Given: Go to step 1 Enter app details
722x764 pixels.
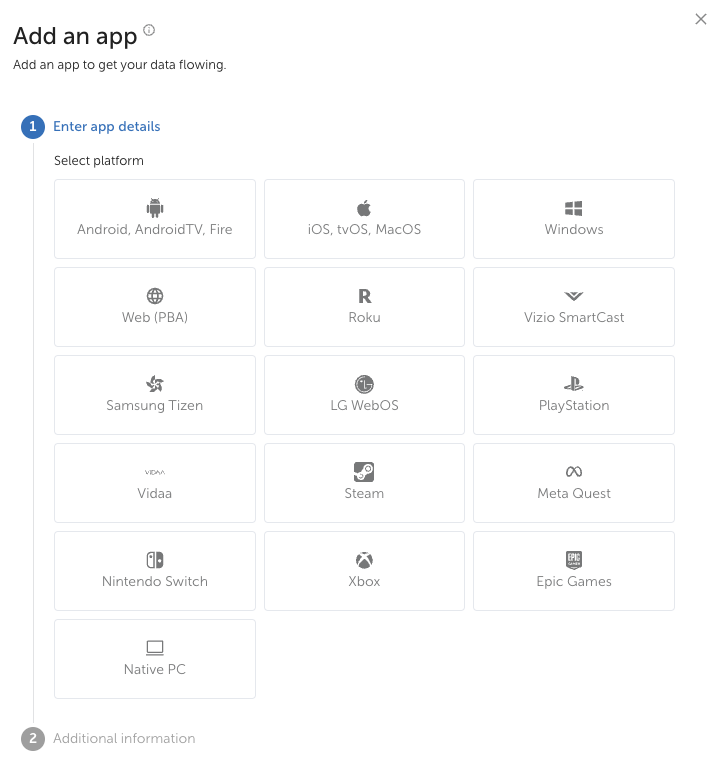Looking at the screenshot, I should [x=106, y=127].
